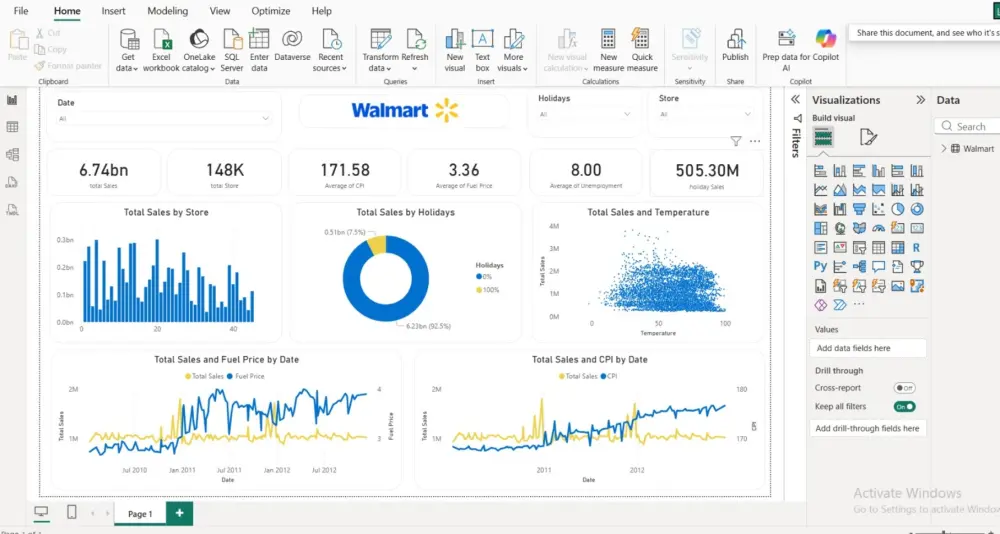Viewport: 1000px width, 534px height.
Task: Select the Area chart visual
Action: pyautogui.click(x=840, y=190)
